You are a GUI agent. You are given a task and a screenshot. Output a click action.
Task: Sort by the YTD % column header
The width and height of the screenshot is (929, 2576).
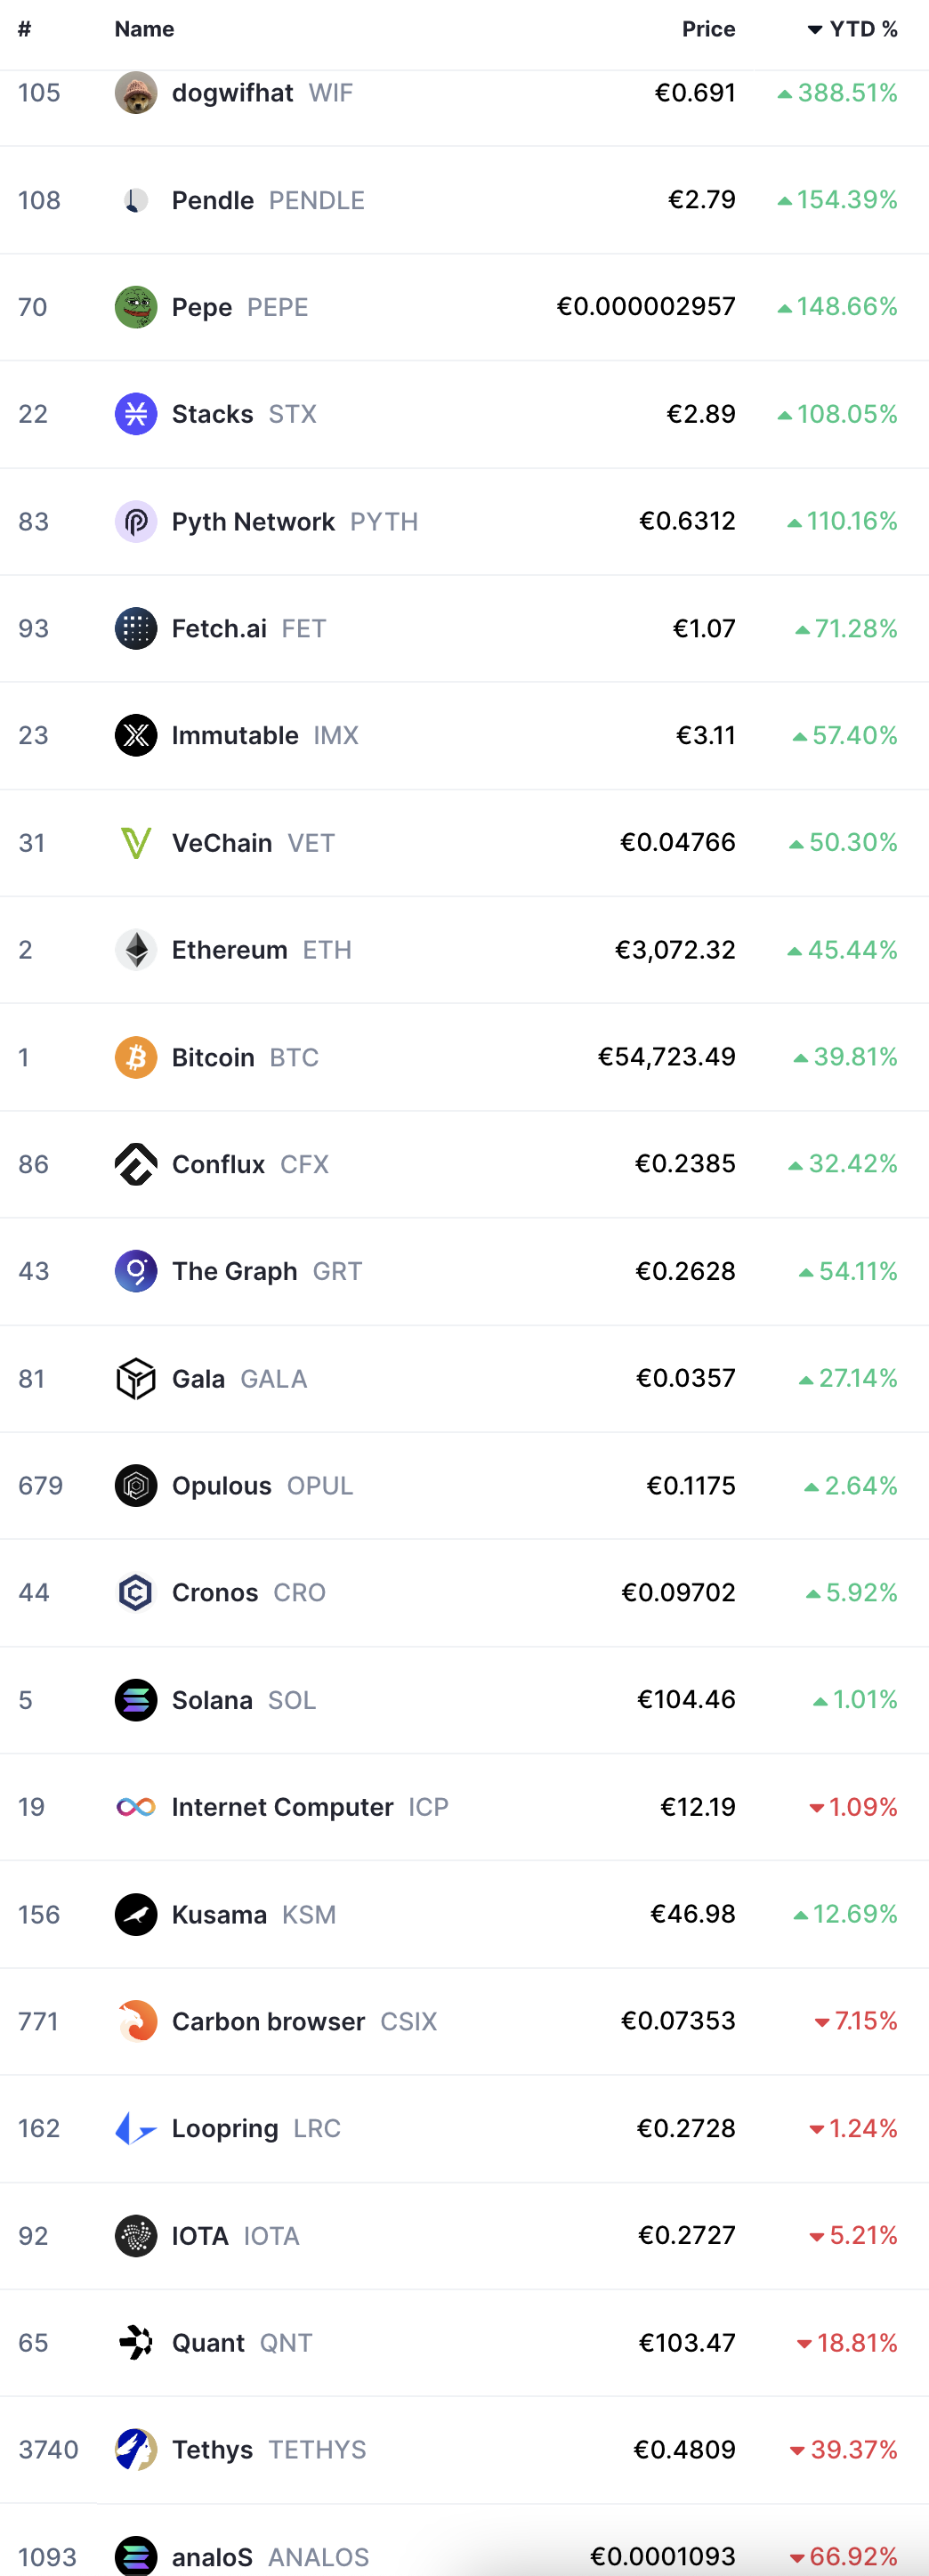point(853,29)
